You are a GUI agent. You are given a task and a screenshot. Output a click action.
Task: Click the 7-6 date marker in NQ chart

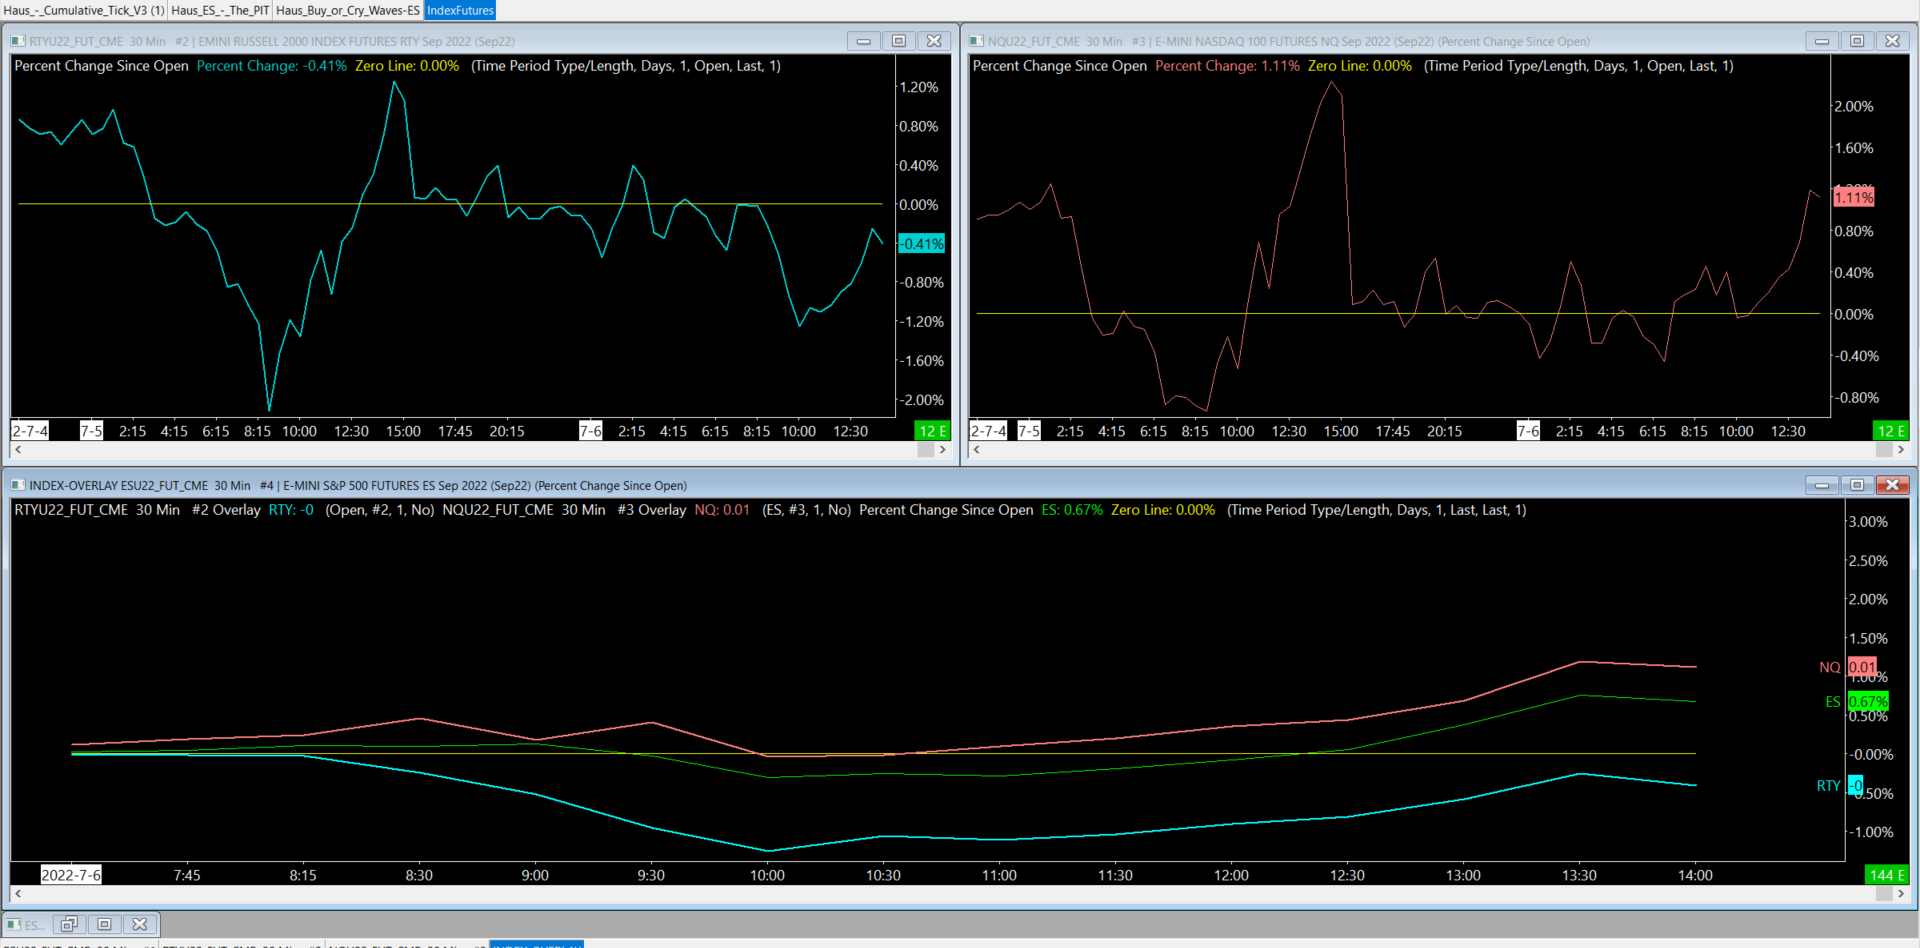click(x=1528, y=431)
